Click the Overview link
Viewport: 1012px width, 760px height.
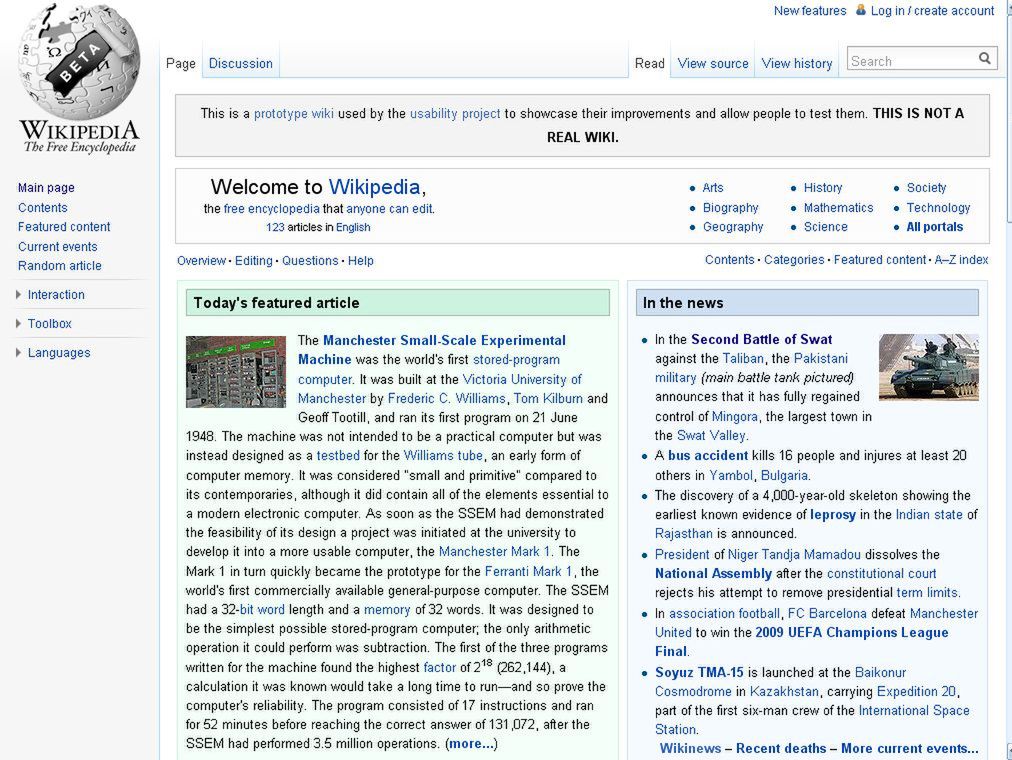coord(201,261)
